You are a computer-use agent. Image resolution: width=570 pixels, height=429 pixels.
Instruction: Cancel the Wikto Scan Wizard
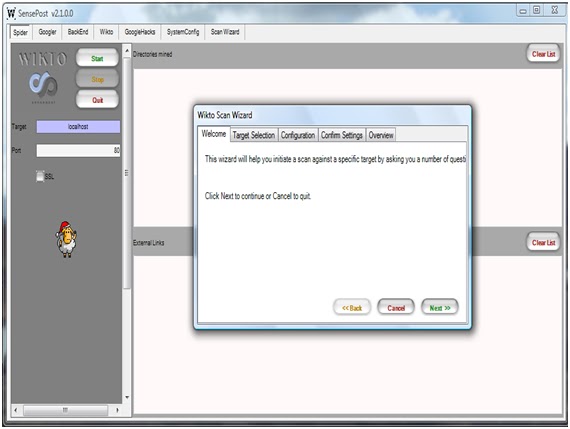(x=396, y=308)
